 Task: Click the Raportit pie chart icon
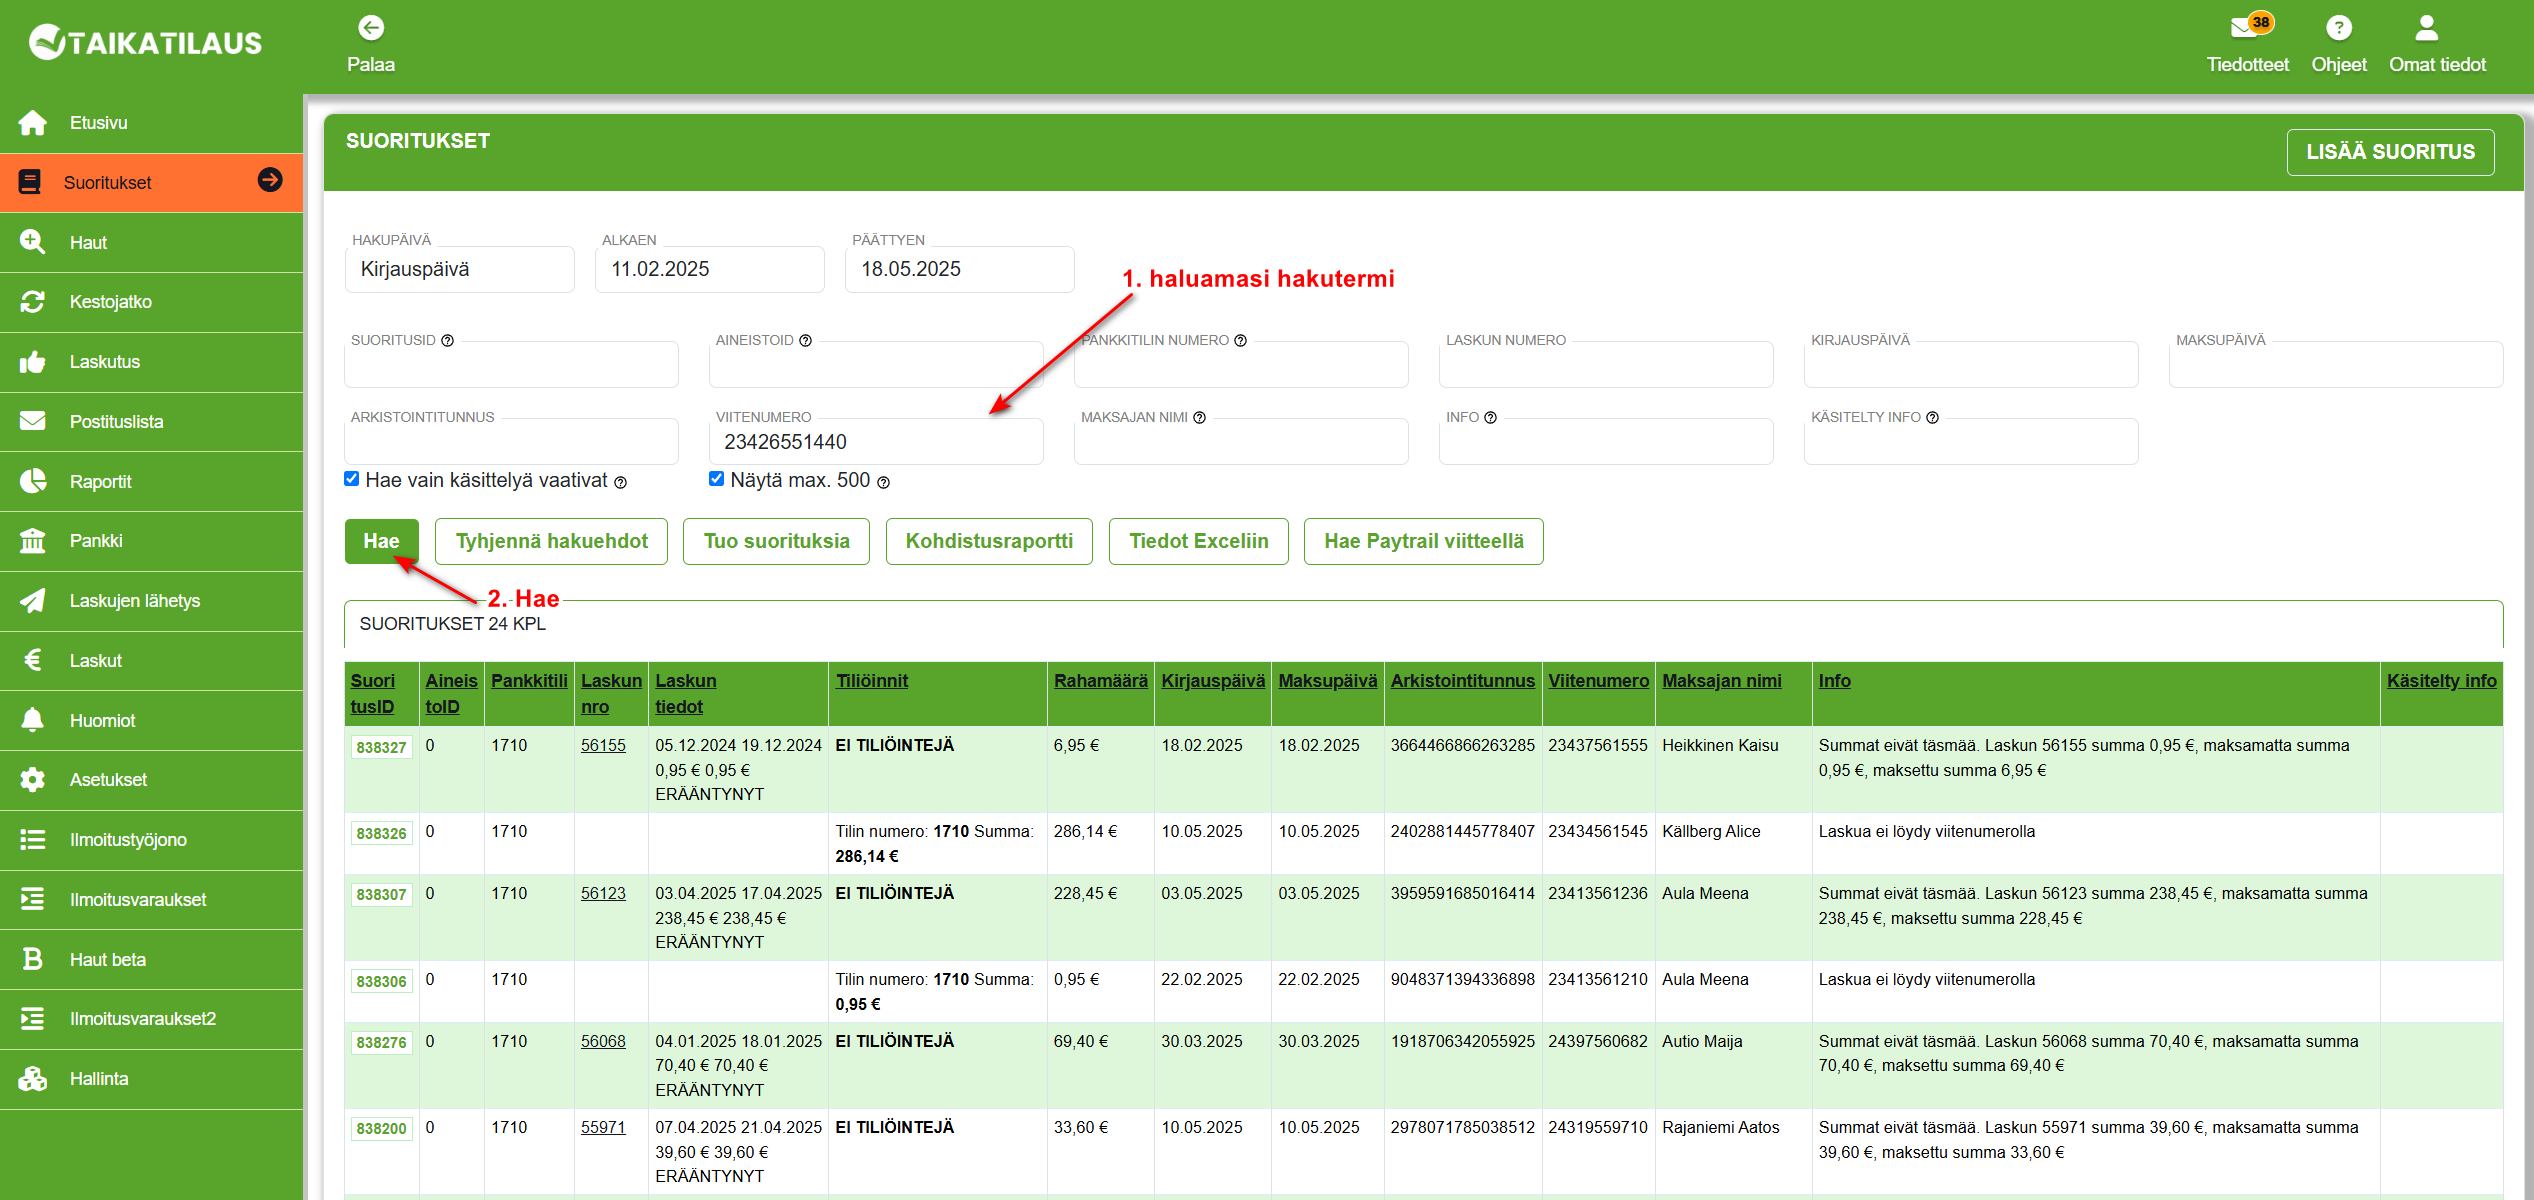click(x=33, y=481)
